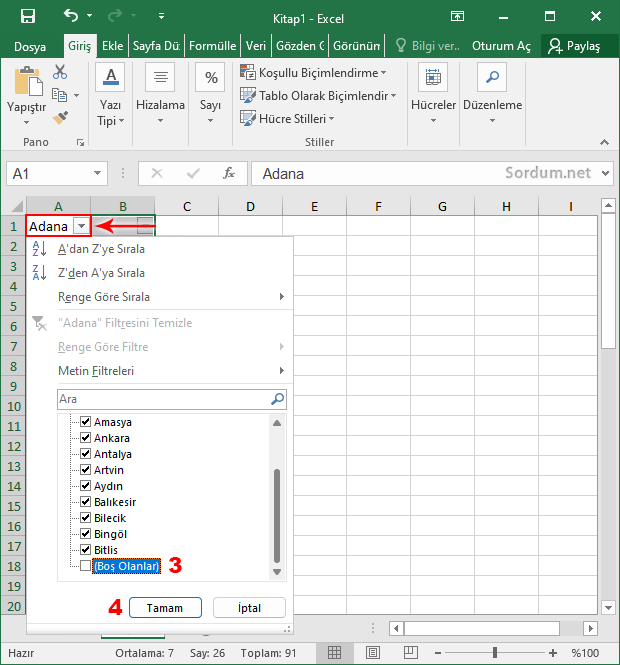The width and height of the screenshot is (620, 665).
Task: Switch to the Formülle ribbon tab
Action: [212, 46]
